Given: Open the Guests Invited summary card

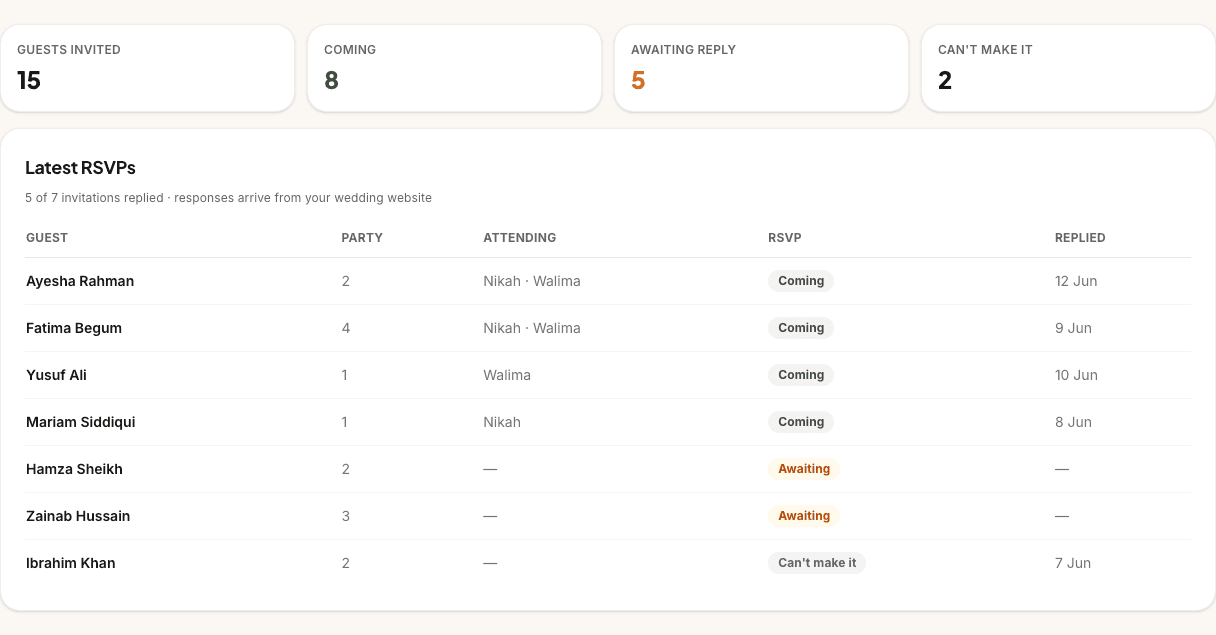Looking at the screenshot, I should [147, 68].
